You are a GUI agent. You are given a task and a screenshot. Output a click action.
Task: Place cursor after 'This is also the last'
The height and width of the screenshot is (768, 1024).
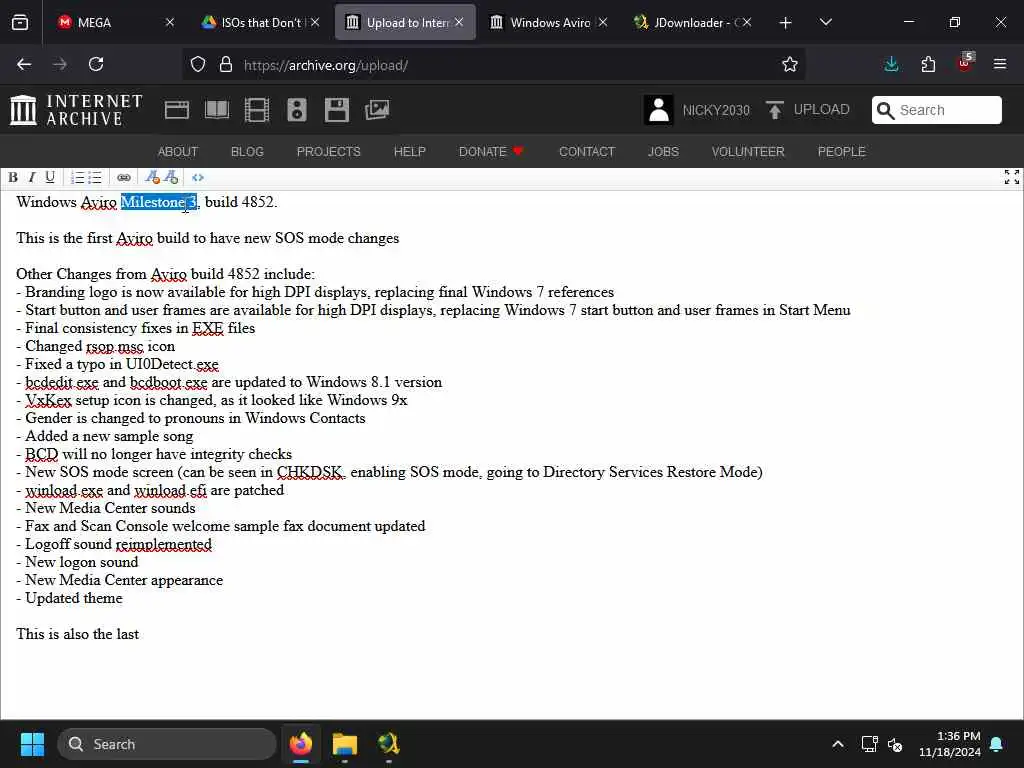pos(139,634)
